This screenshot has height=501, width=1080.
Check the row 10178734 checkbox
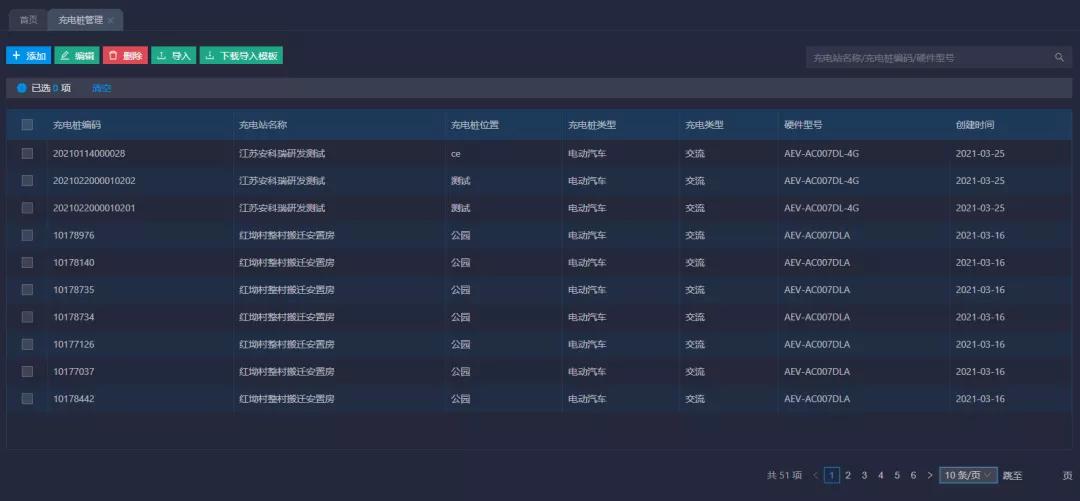pyautogui.click(x=27, y=317)
